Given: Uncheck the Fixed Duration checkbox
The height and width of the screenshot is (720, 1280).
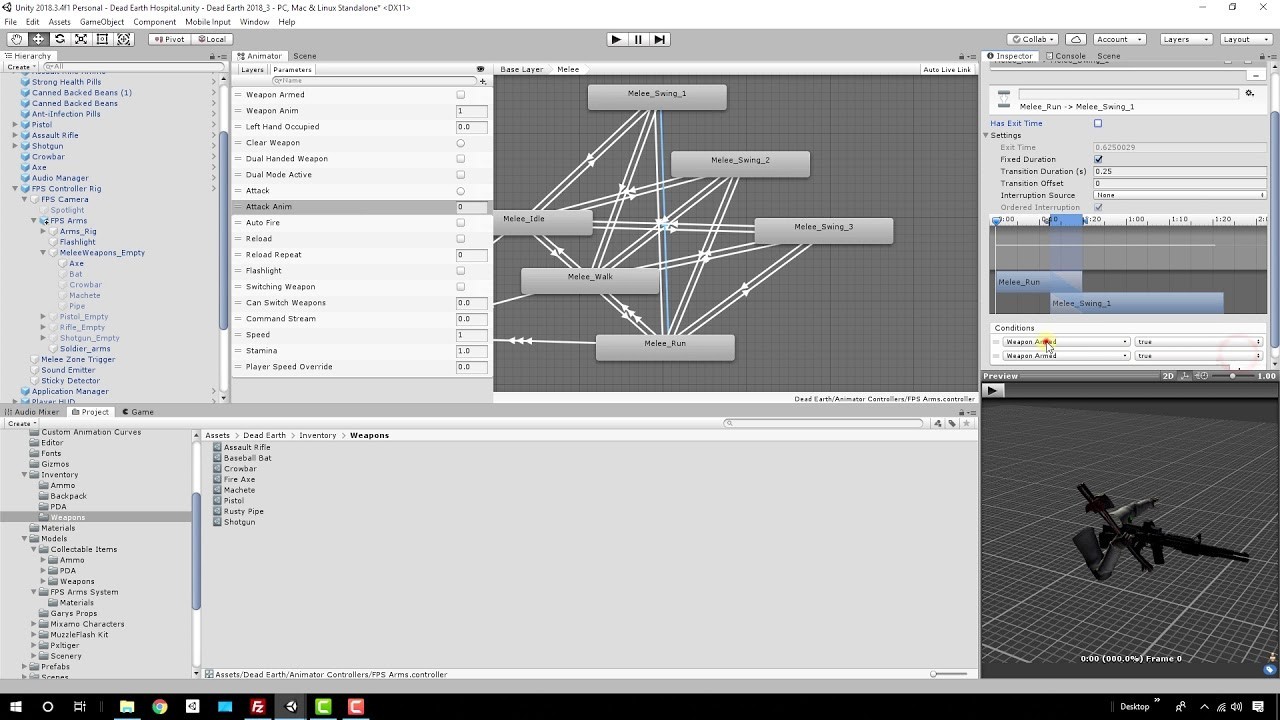Looking at the screenshot, I should [x=1098, y=159].
